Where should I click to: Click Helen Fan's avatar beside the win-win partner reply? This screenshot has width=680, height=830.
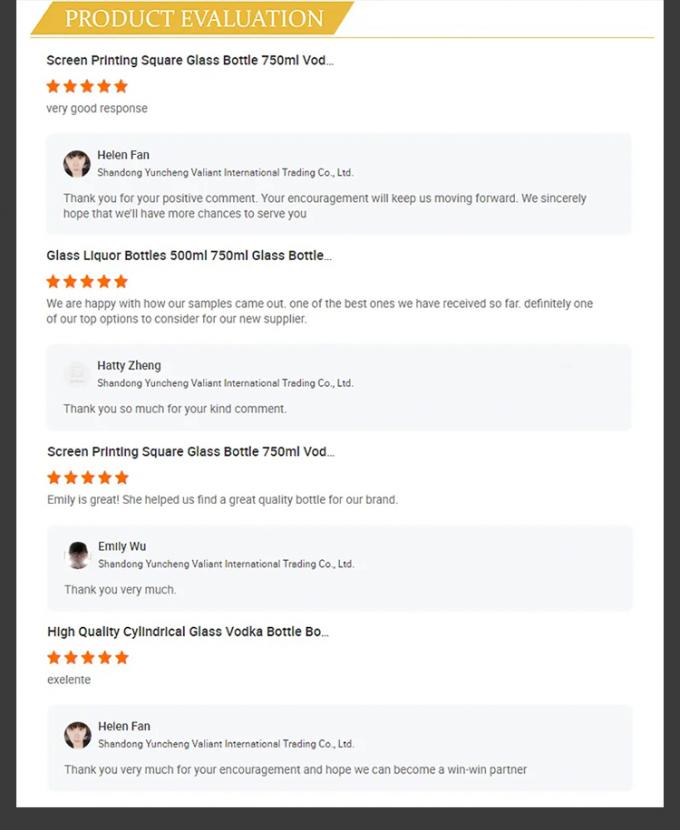coord(77,735)
